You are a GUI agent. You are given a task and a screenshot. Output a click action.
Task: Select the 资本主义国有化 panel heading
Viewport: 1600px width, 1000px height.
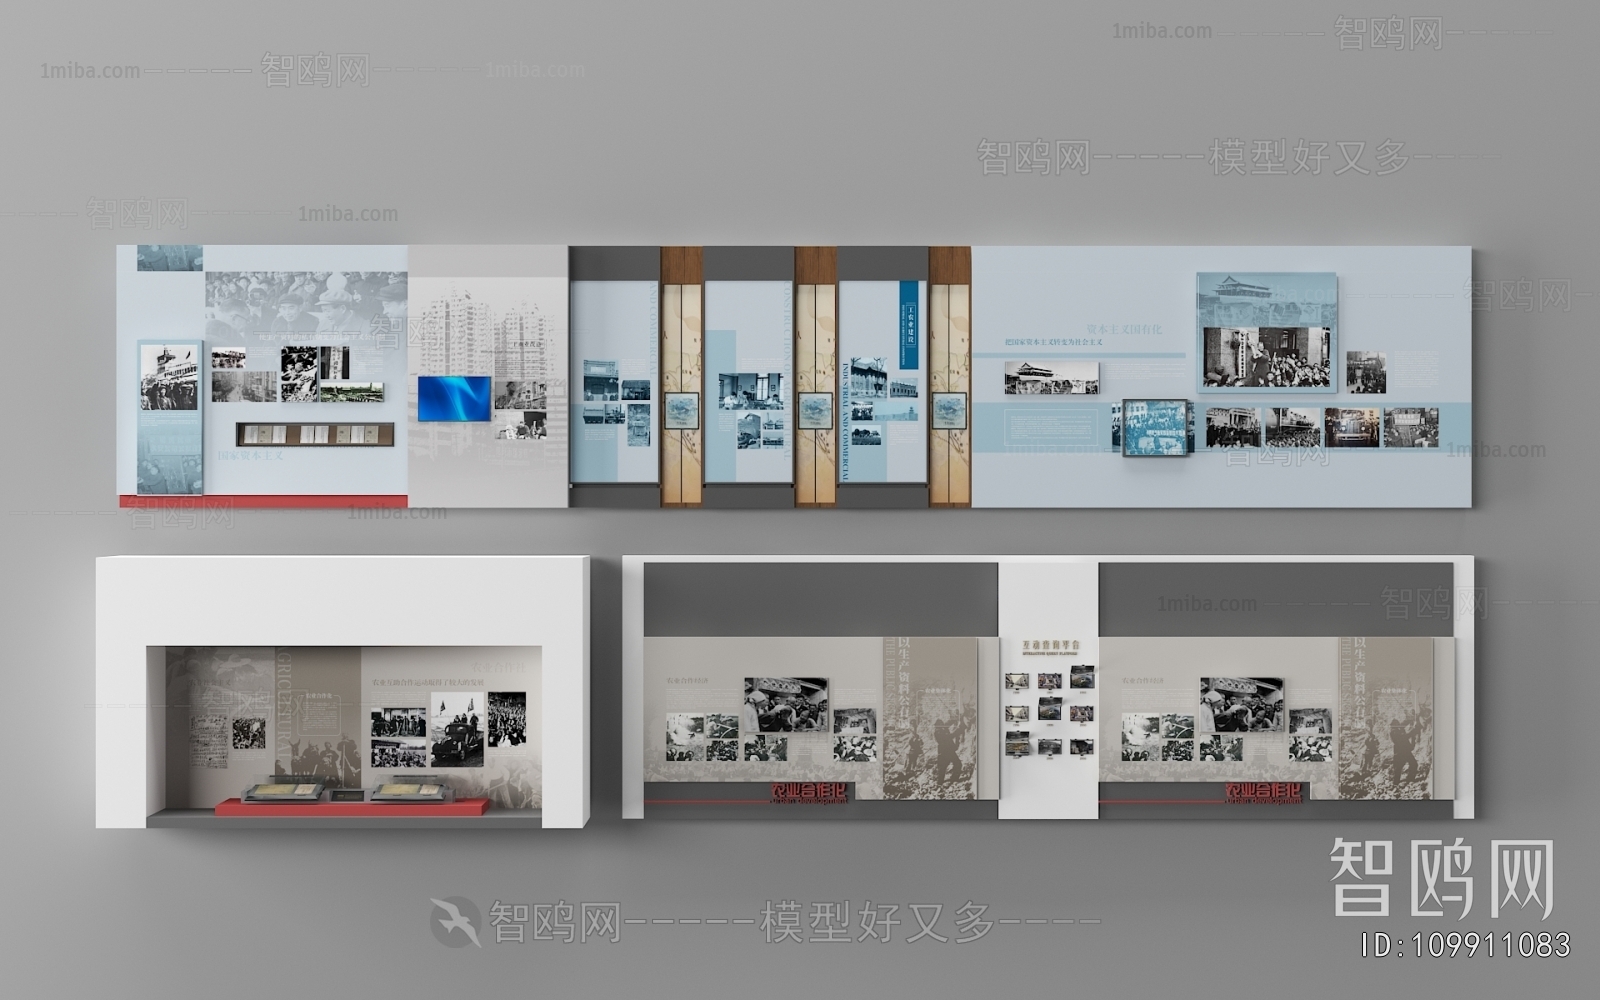(1124, 328)
